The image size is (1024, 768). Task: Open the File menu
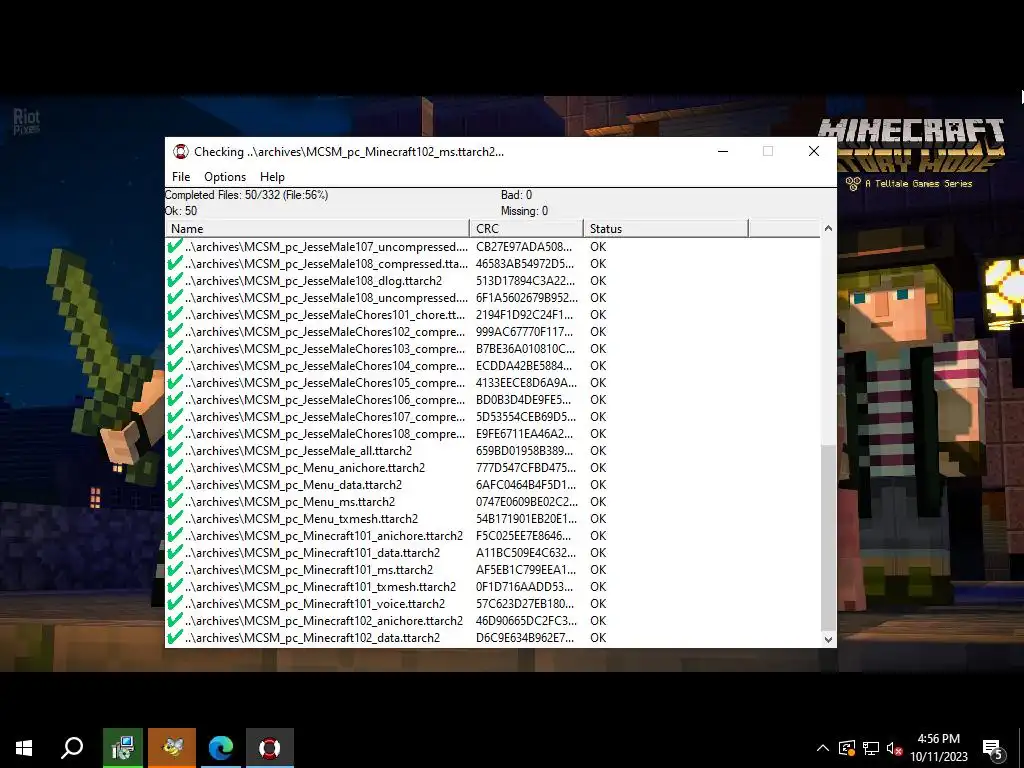tap(181, 177)
